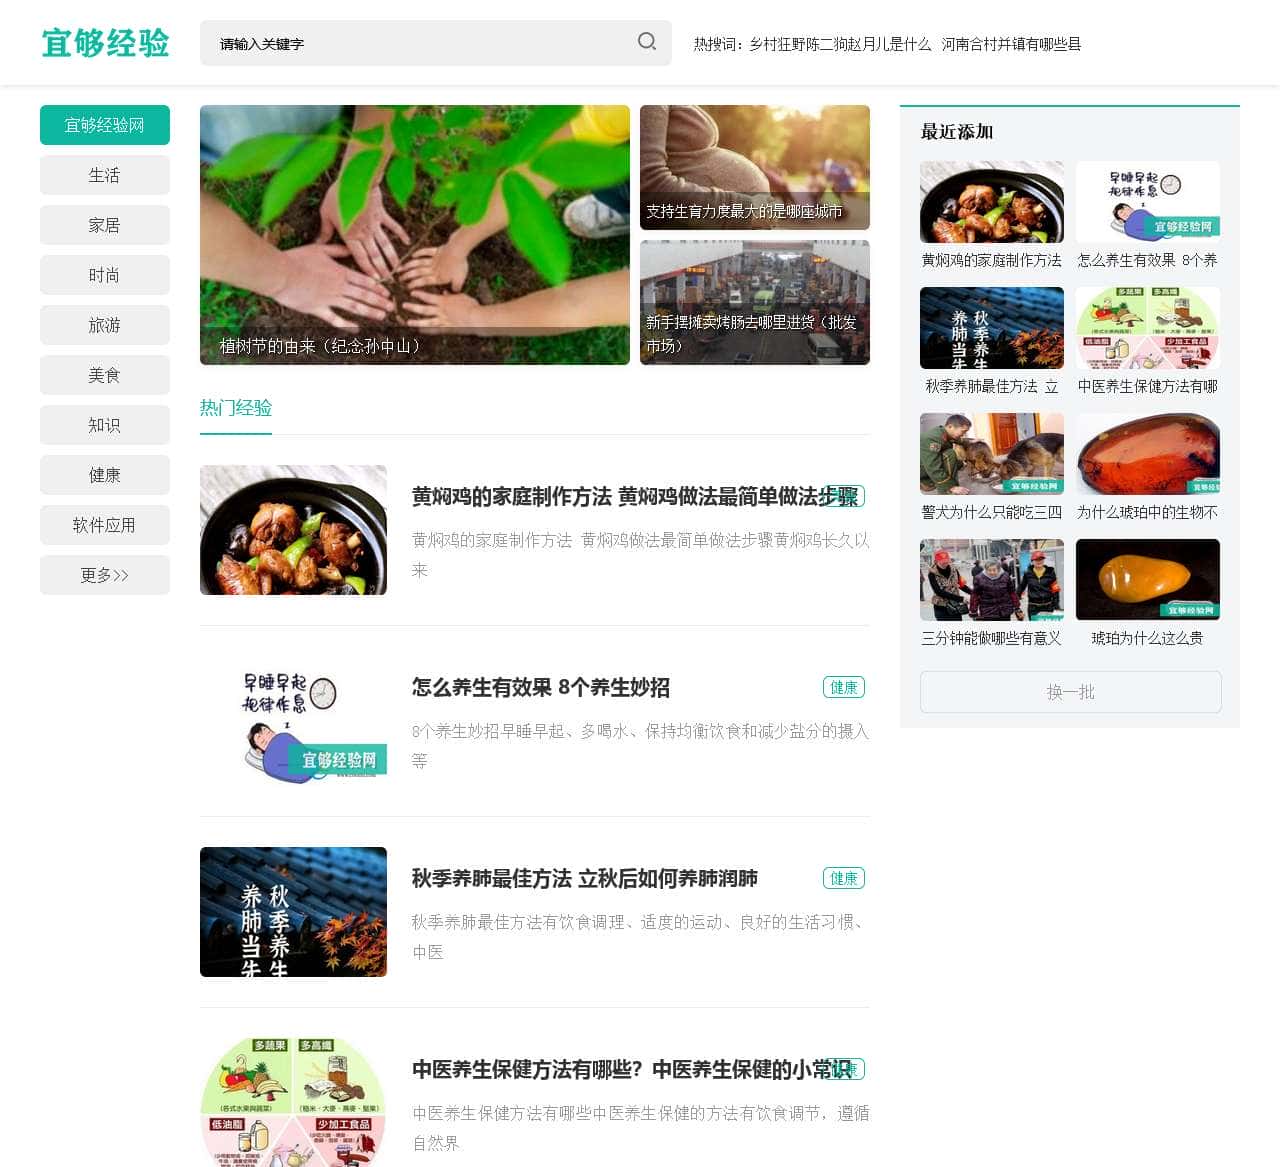Image resolution: width=1280 pixels, height=1167 pixels.
Task: Click the 秋季养肺最佳方法 caption in 最近添加
Action: pos(992,386)
